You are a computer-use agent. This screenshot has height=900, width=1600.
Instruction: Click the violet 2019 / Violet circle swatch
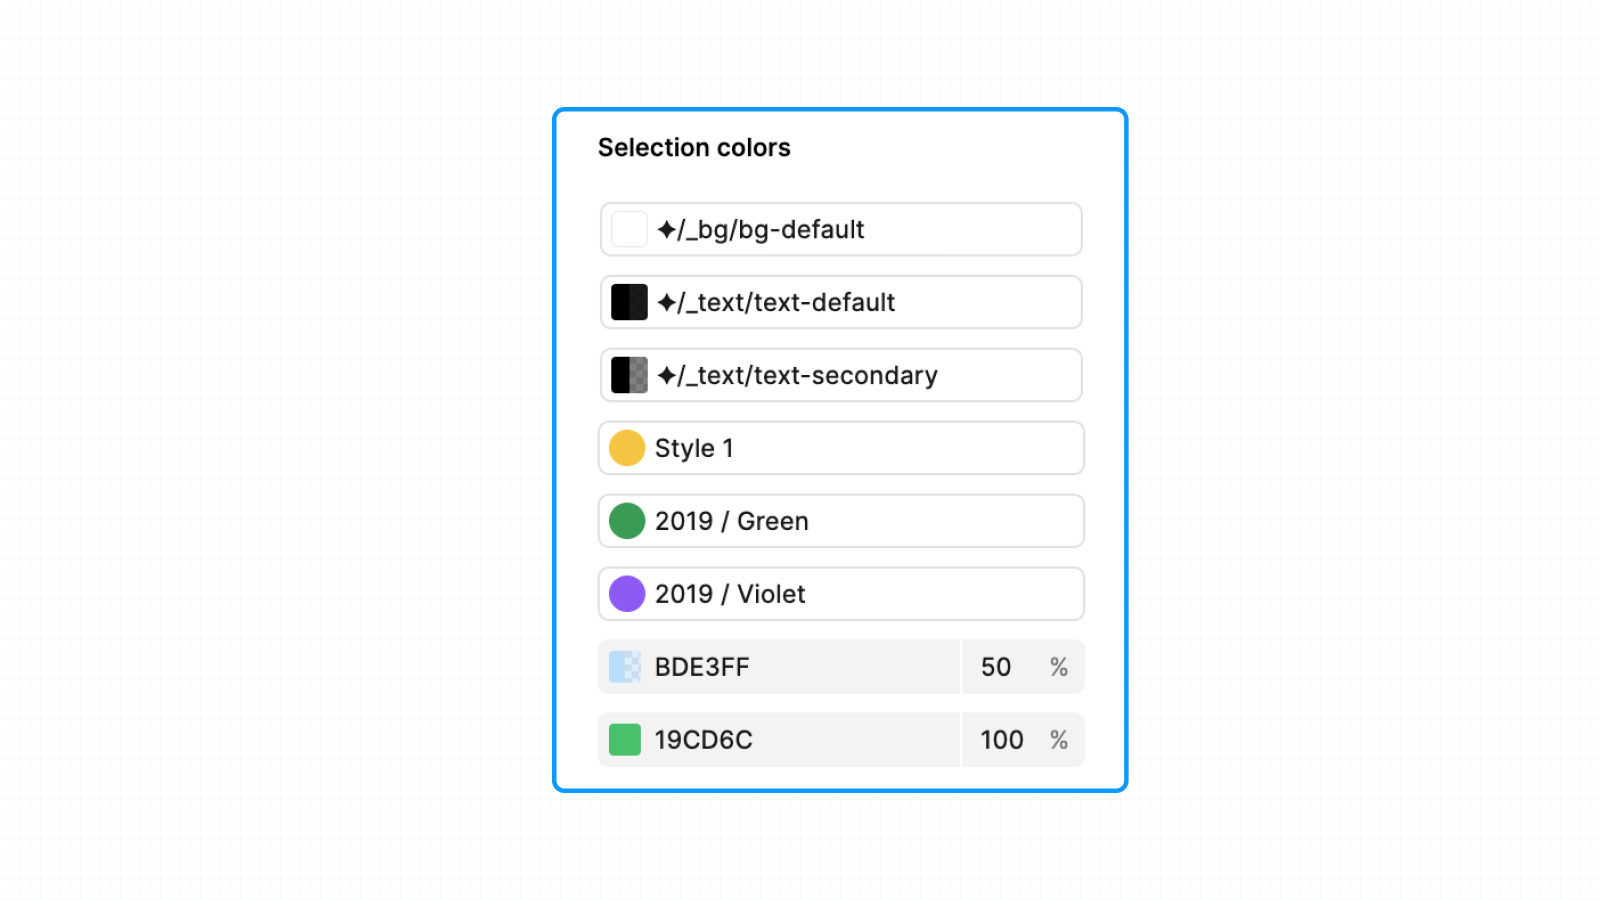[x=627, y=594]
